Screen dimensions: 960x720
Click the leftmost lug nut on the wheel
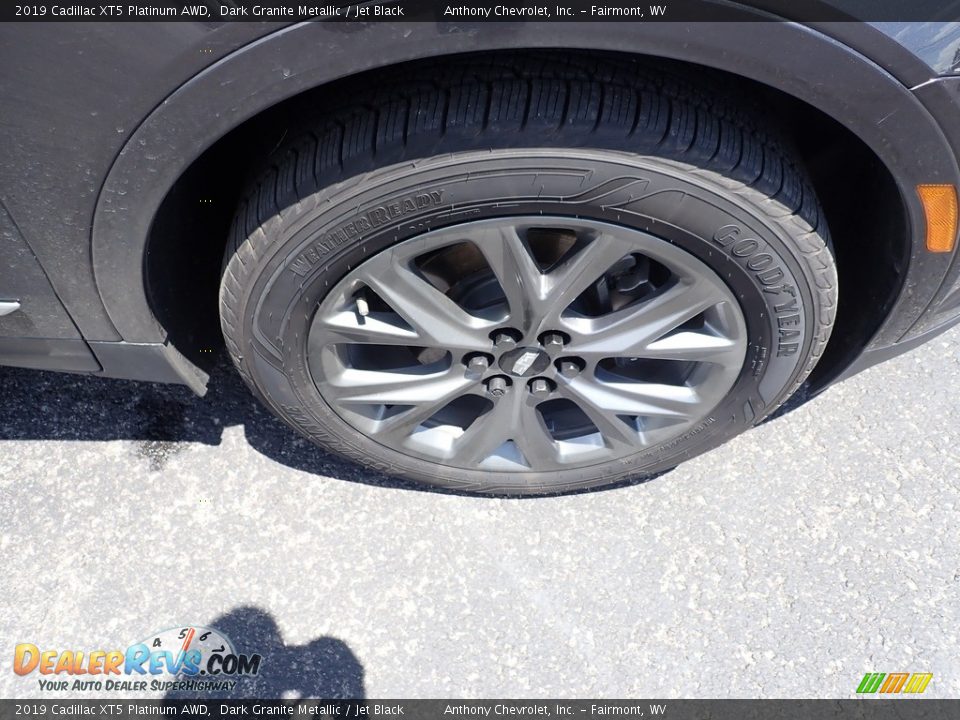478,363
